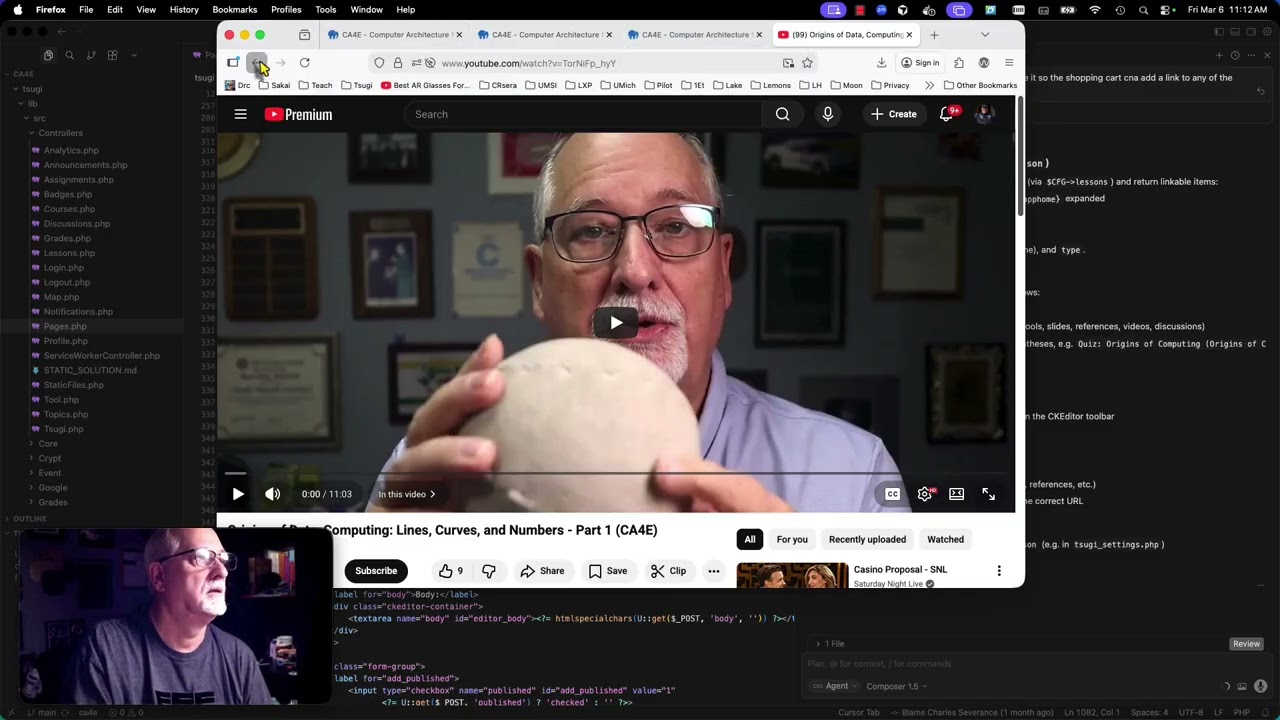1280x720 pixels.
Task: Open video settings gear
Action: (925, 494)
